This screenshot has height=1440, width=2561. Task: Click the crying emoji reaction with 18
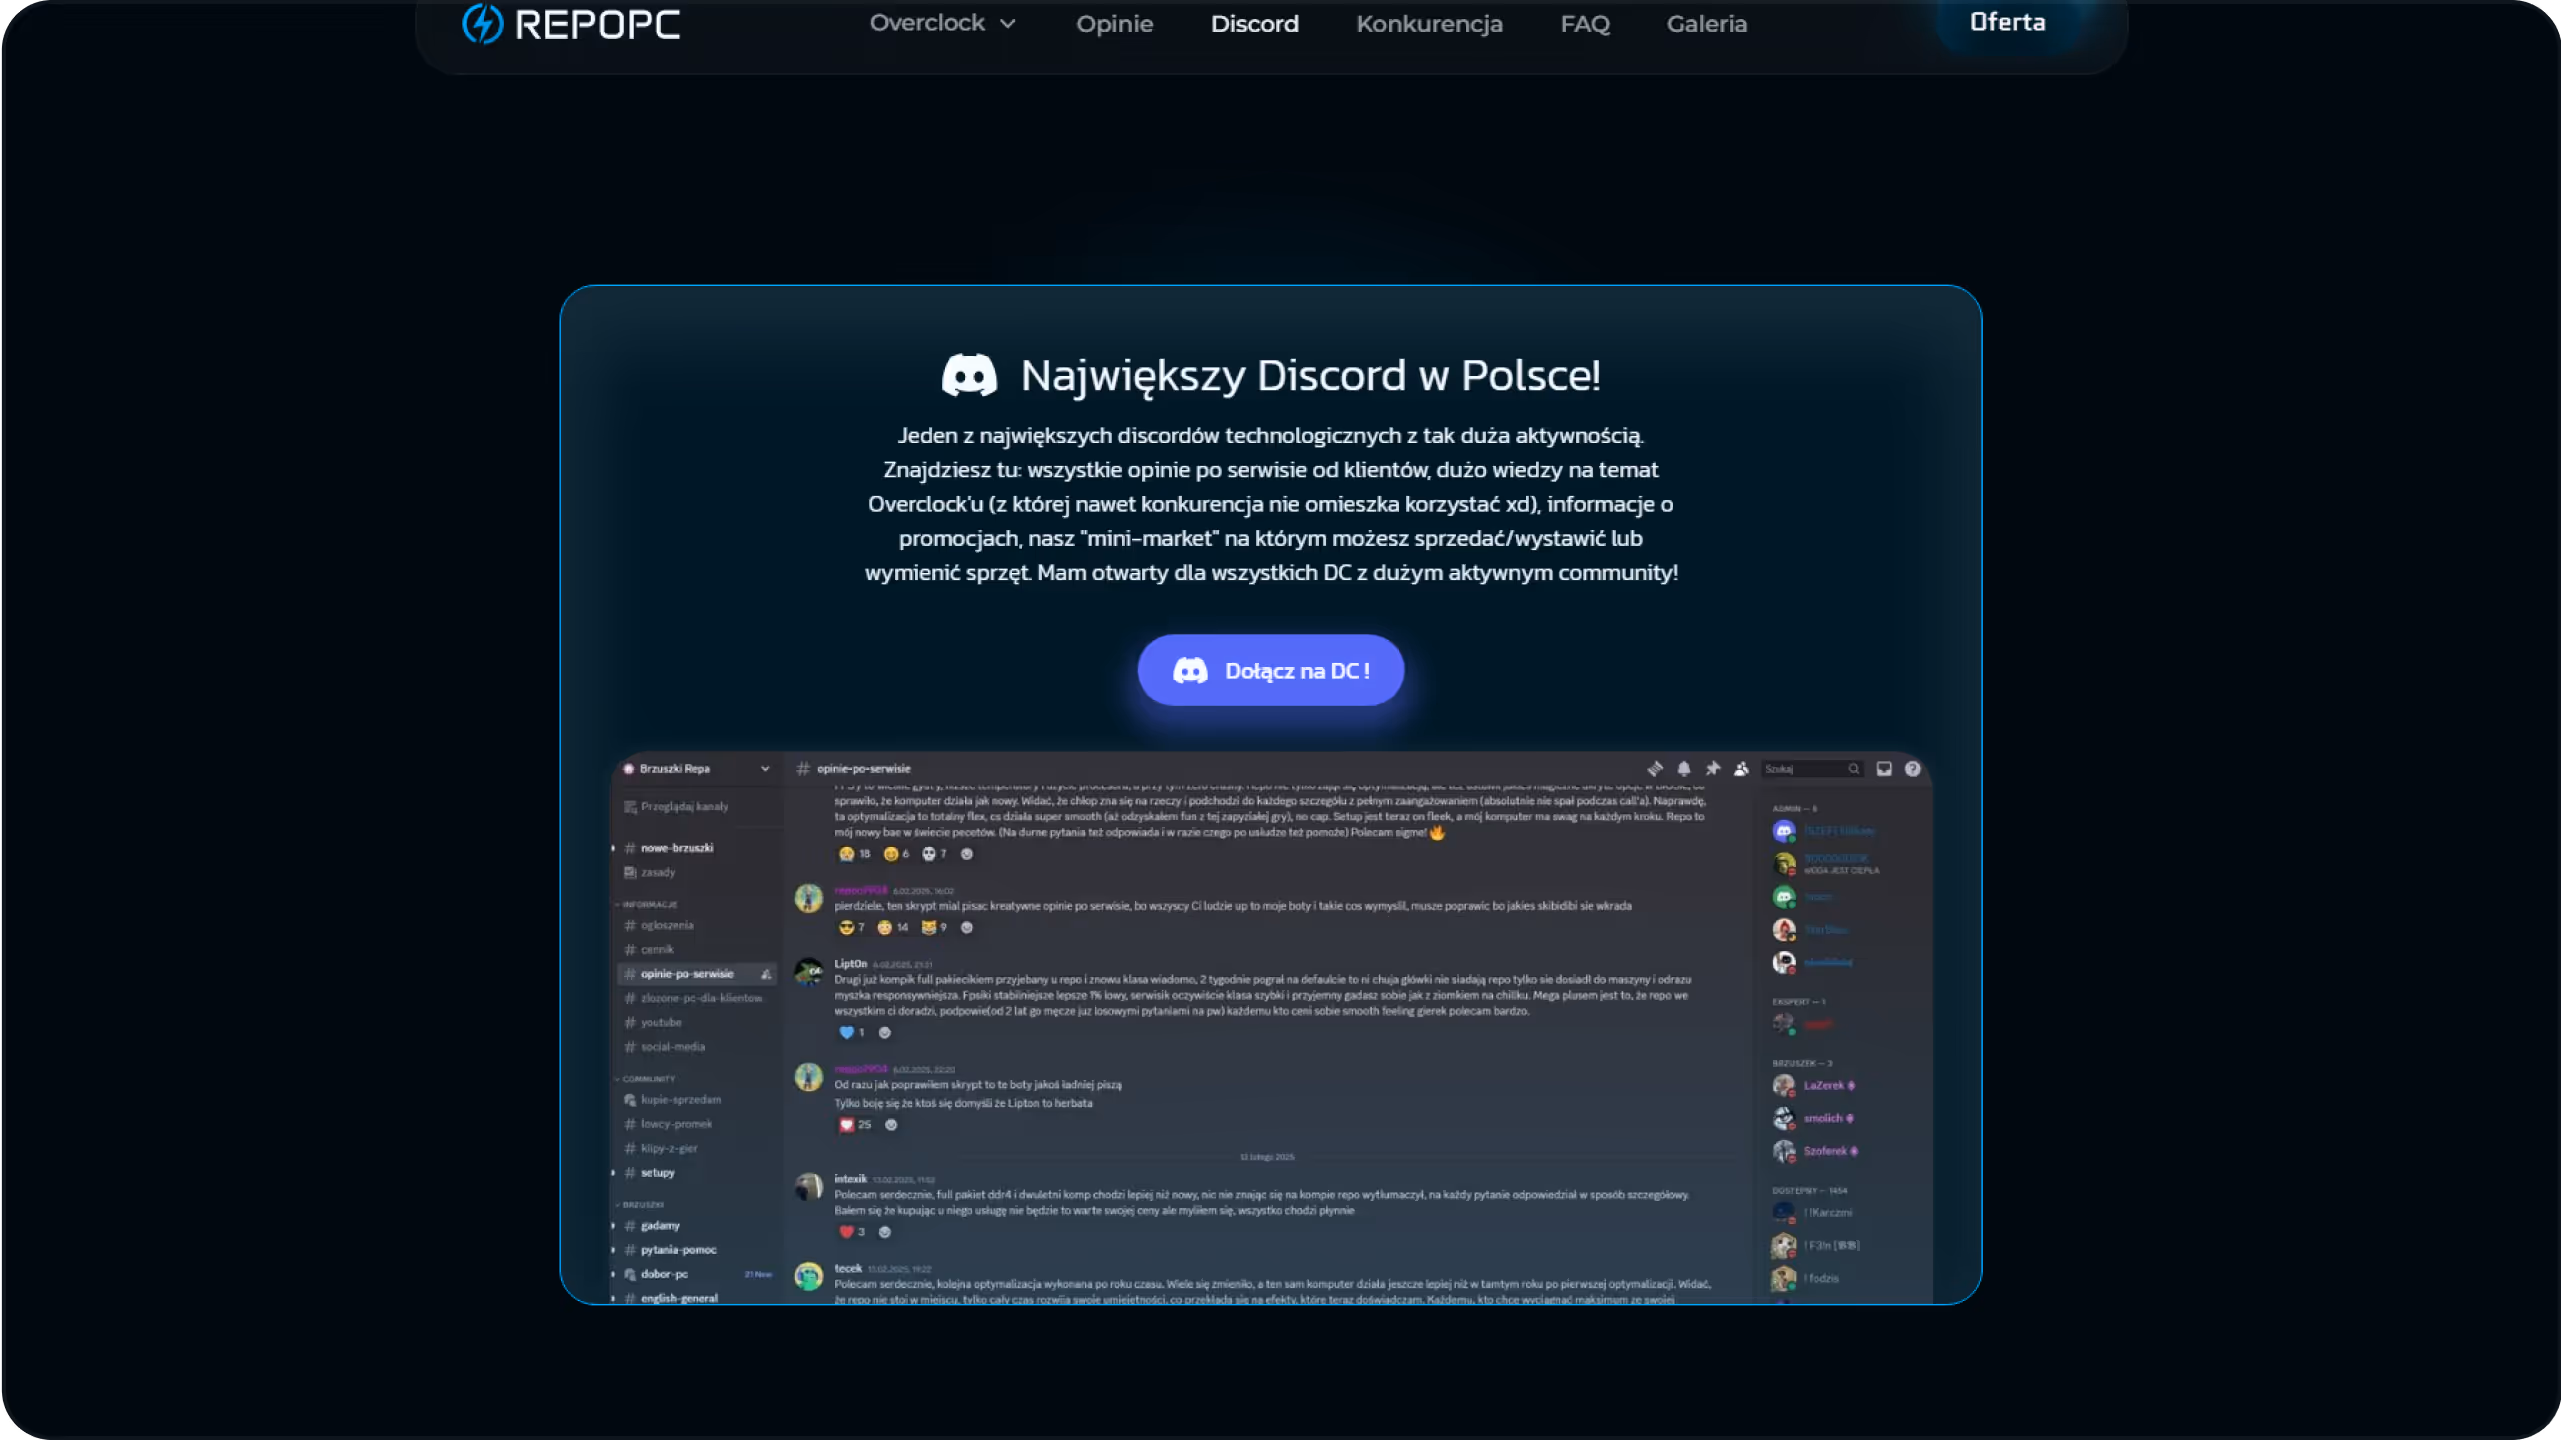click(x=855, y=854)
